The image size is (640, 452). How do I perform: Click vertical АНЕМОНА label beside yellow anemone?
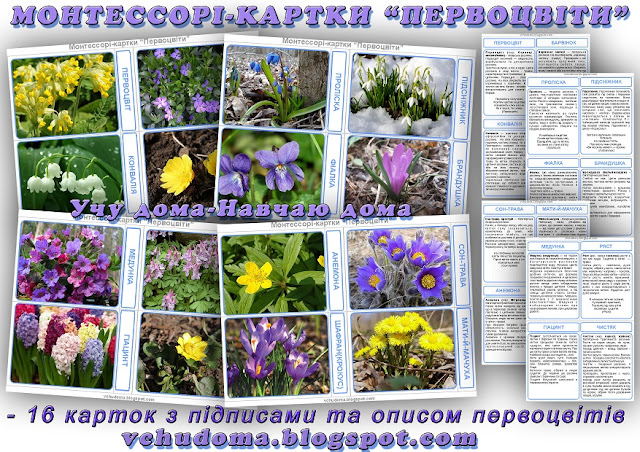click(334, 271)
